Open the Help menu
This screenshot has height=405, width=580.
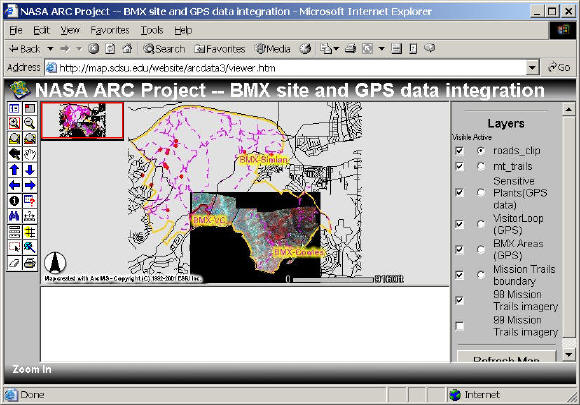pos(183,30)
